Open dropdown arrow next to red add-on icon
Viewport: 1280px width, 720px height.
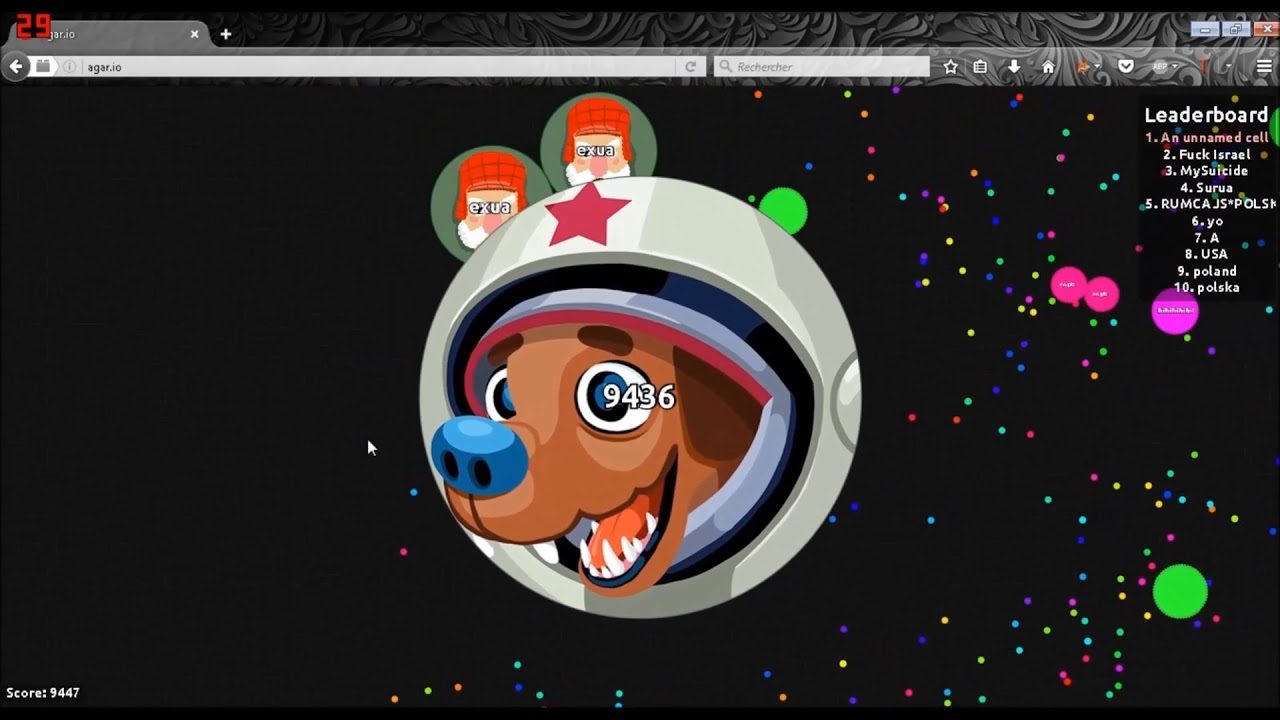tap(1228, 67)
